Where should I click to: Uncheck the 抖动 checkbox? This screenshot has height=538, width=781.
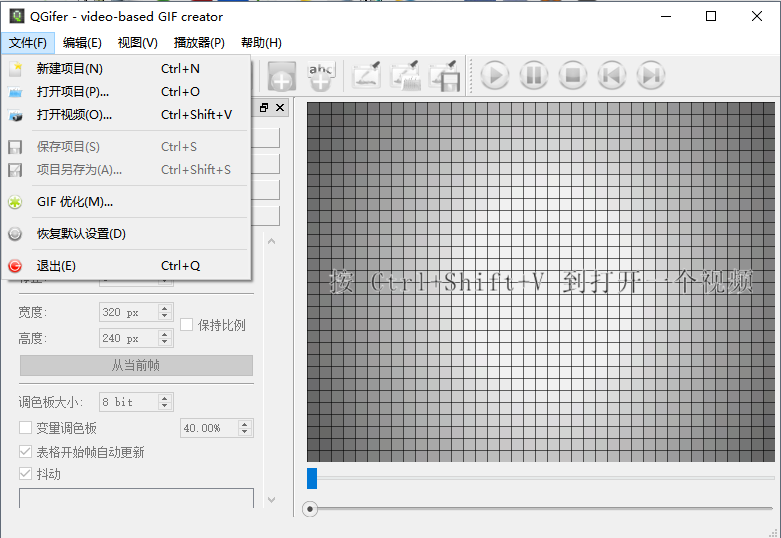(26, 474)
